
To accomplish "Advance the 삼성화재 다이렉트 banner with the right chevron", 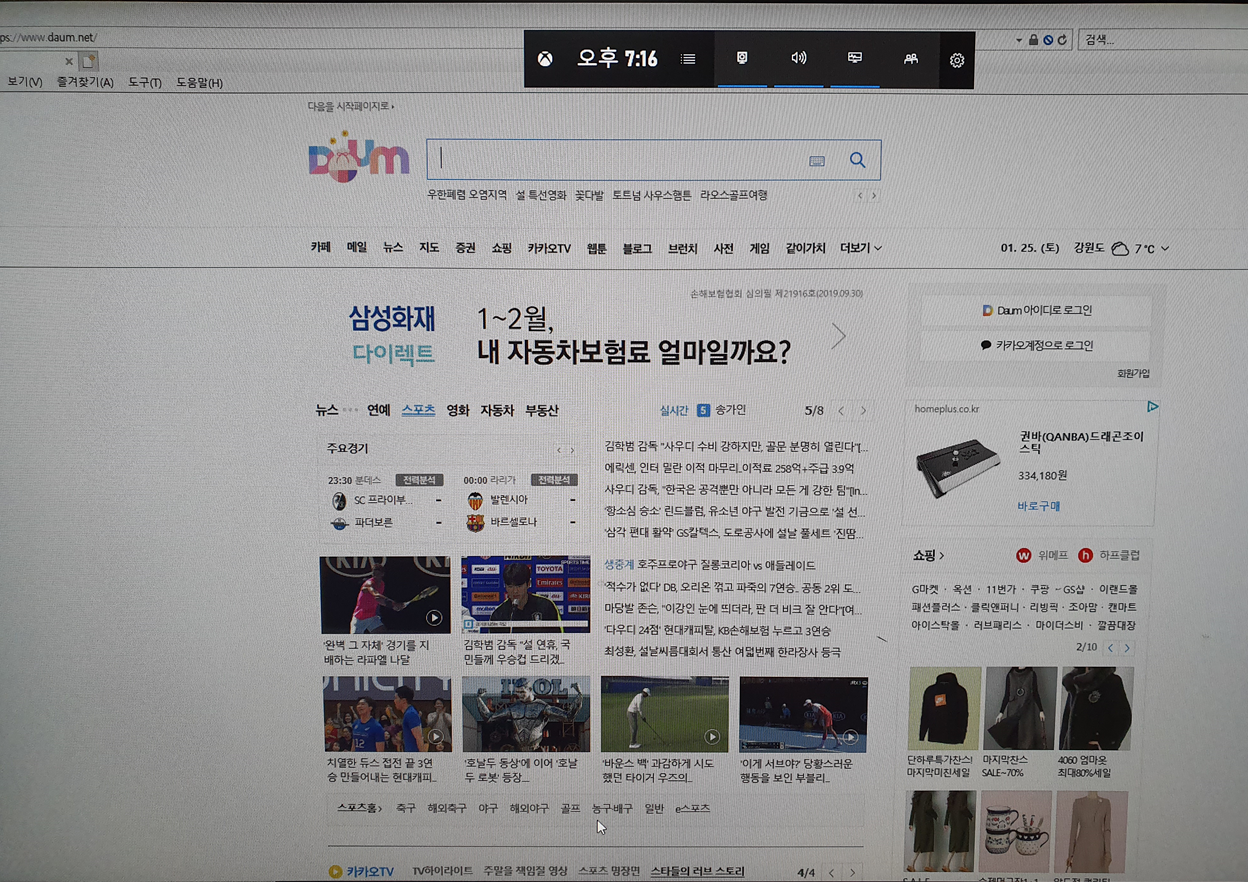I will click(x=838, y=336).
